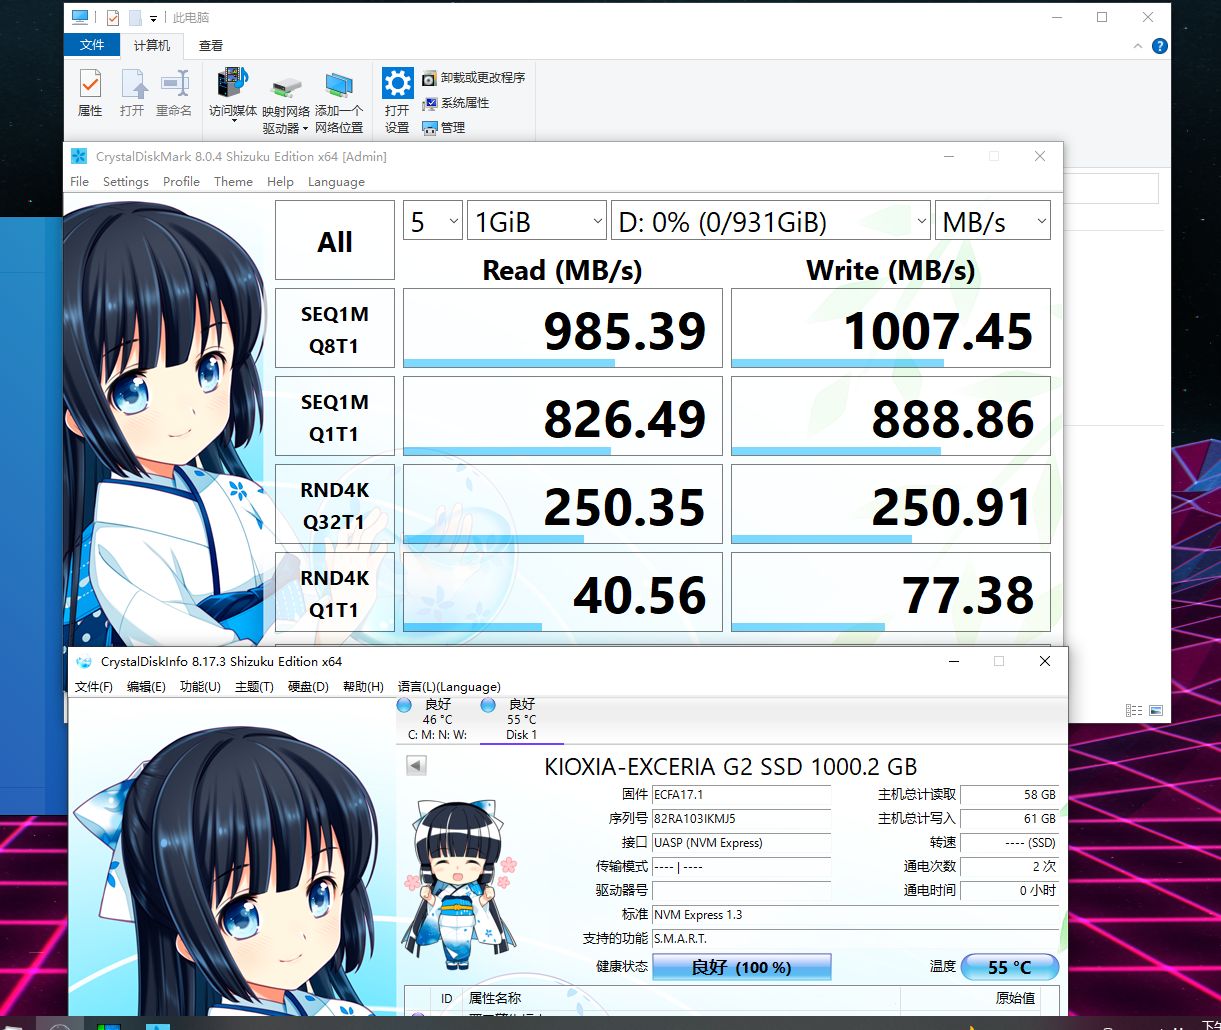This screenshot has width=1221, height=1030.
Task: Click the 985.39 read result value
Action: tap(562, 329)
